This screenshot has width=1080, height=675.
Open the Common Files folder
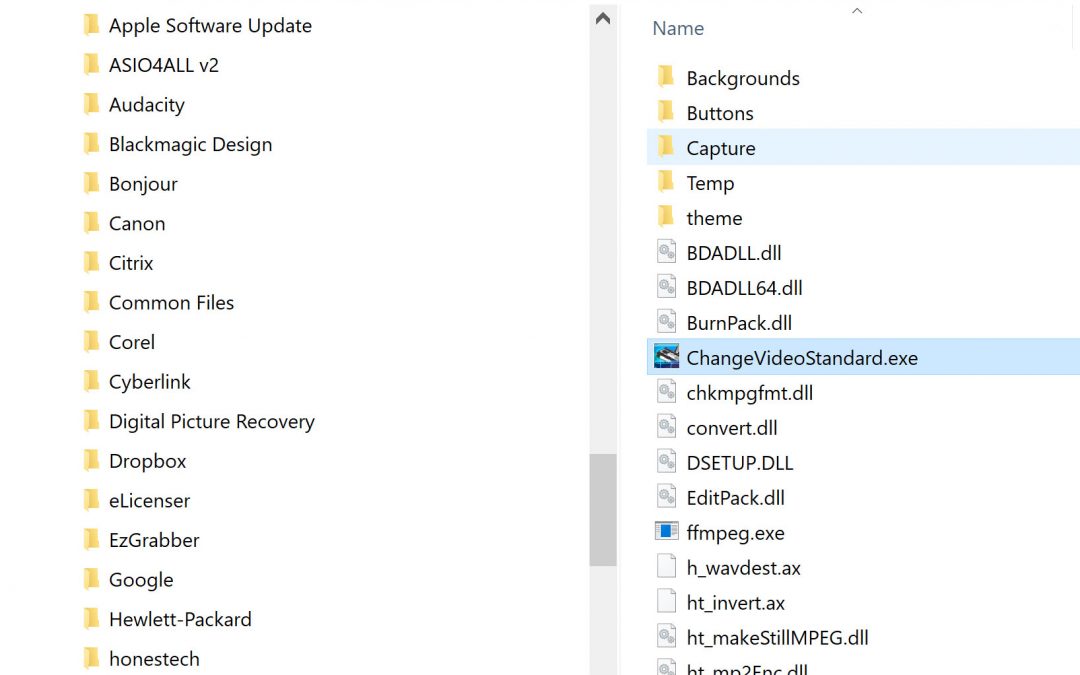[x=171, y=303]
